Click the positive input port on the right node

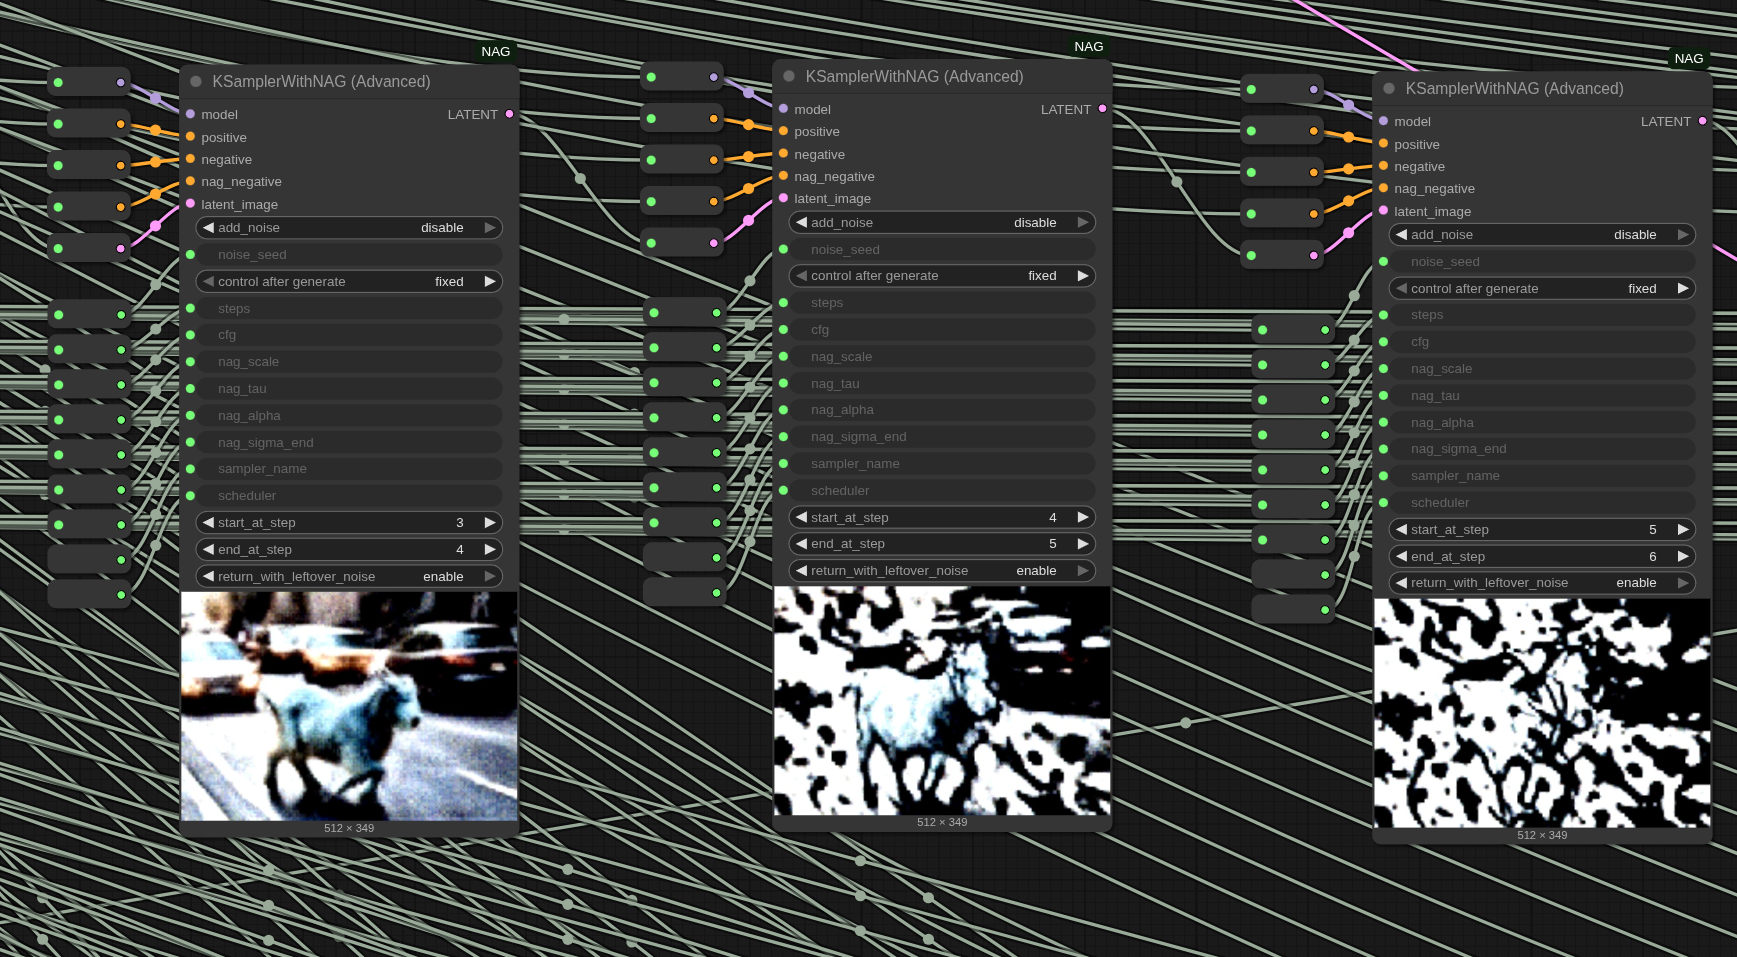(x=1383, y=144)
